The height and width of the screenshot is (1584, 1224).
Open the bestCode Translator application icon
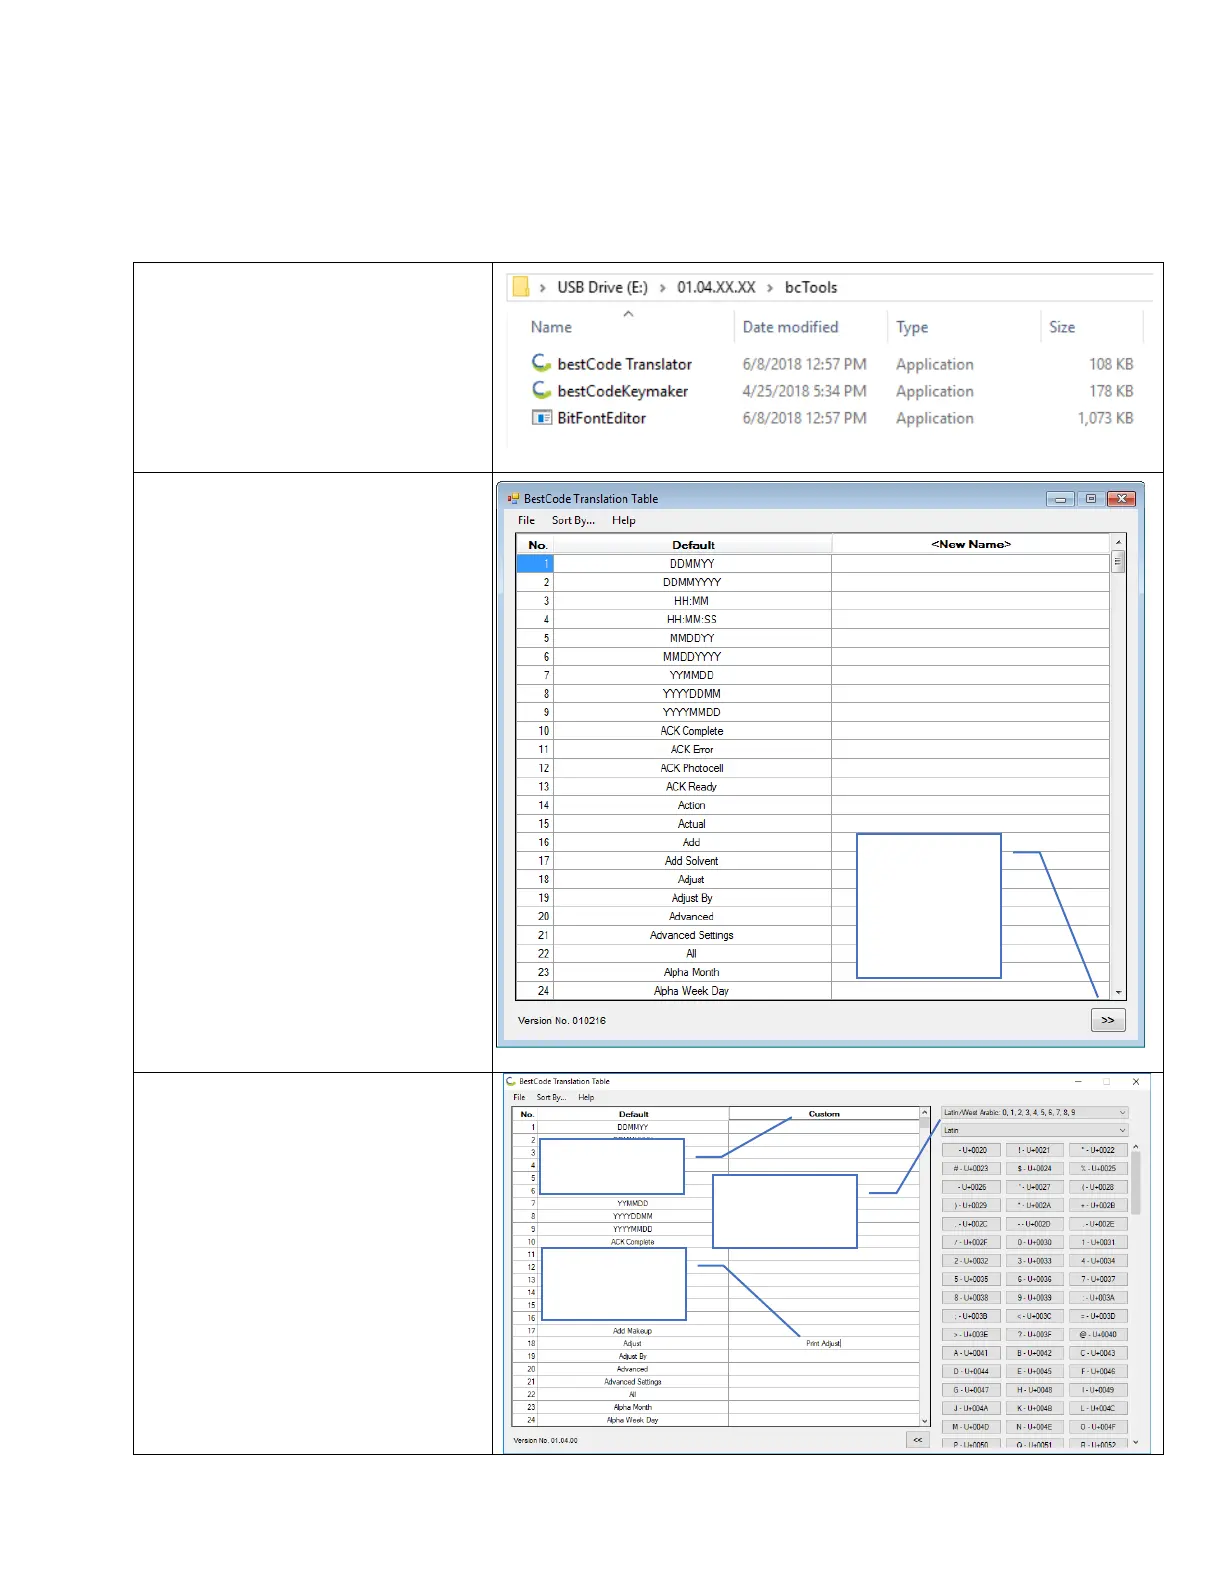[x=541, y=363]
